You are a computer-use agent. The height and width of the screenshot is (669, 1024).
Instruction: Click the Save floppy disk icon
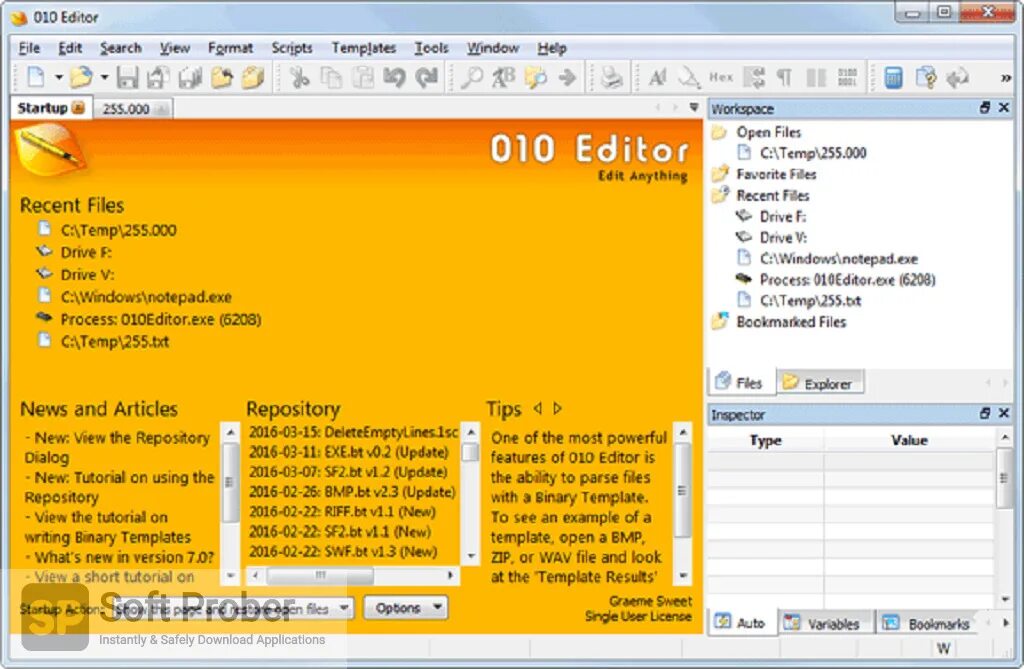pos(127,78)
